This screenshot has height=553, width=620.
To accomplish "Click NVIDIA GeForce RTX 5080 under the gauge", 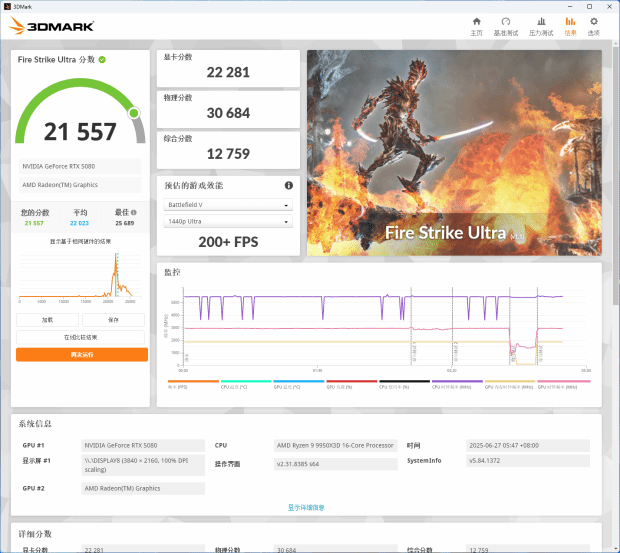I will coord(80,166).
